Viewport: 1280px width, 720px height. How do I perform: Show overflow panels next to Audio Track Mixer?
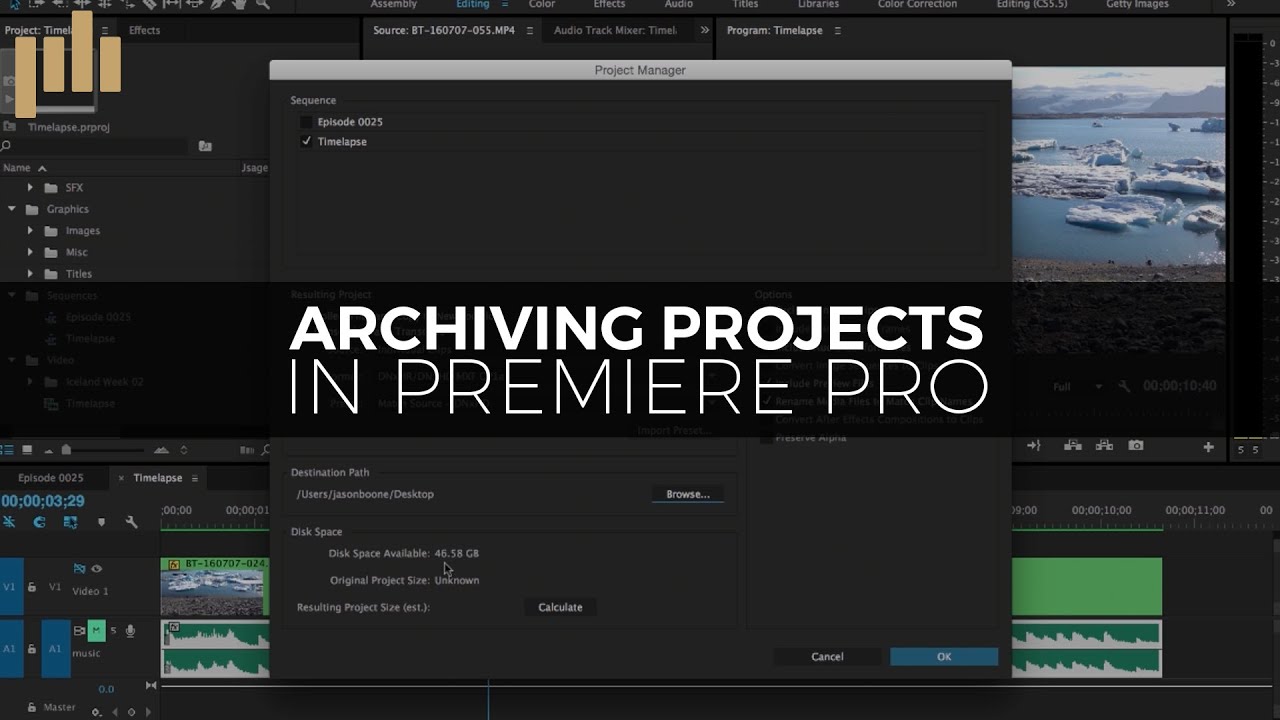[705, 30]
